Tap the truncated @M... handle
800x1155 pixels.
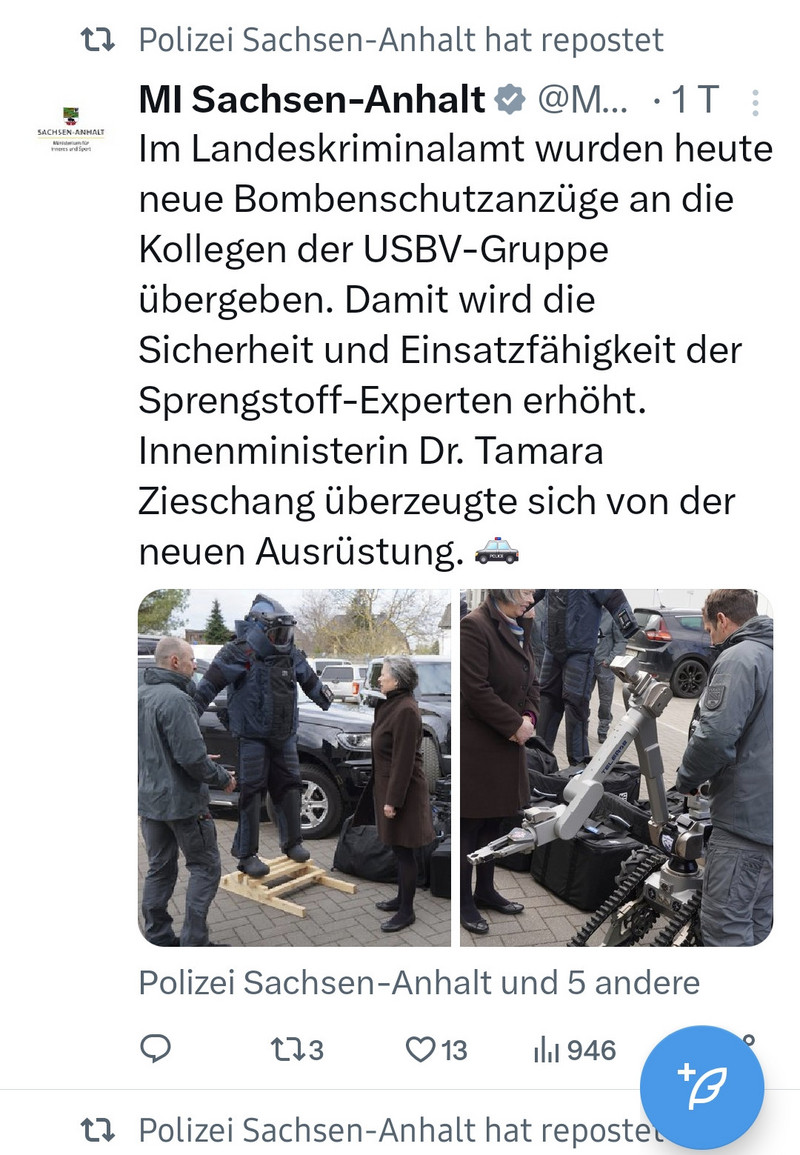point(582,99)
